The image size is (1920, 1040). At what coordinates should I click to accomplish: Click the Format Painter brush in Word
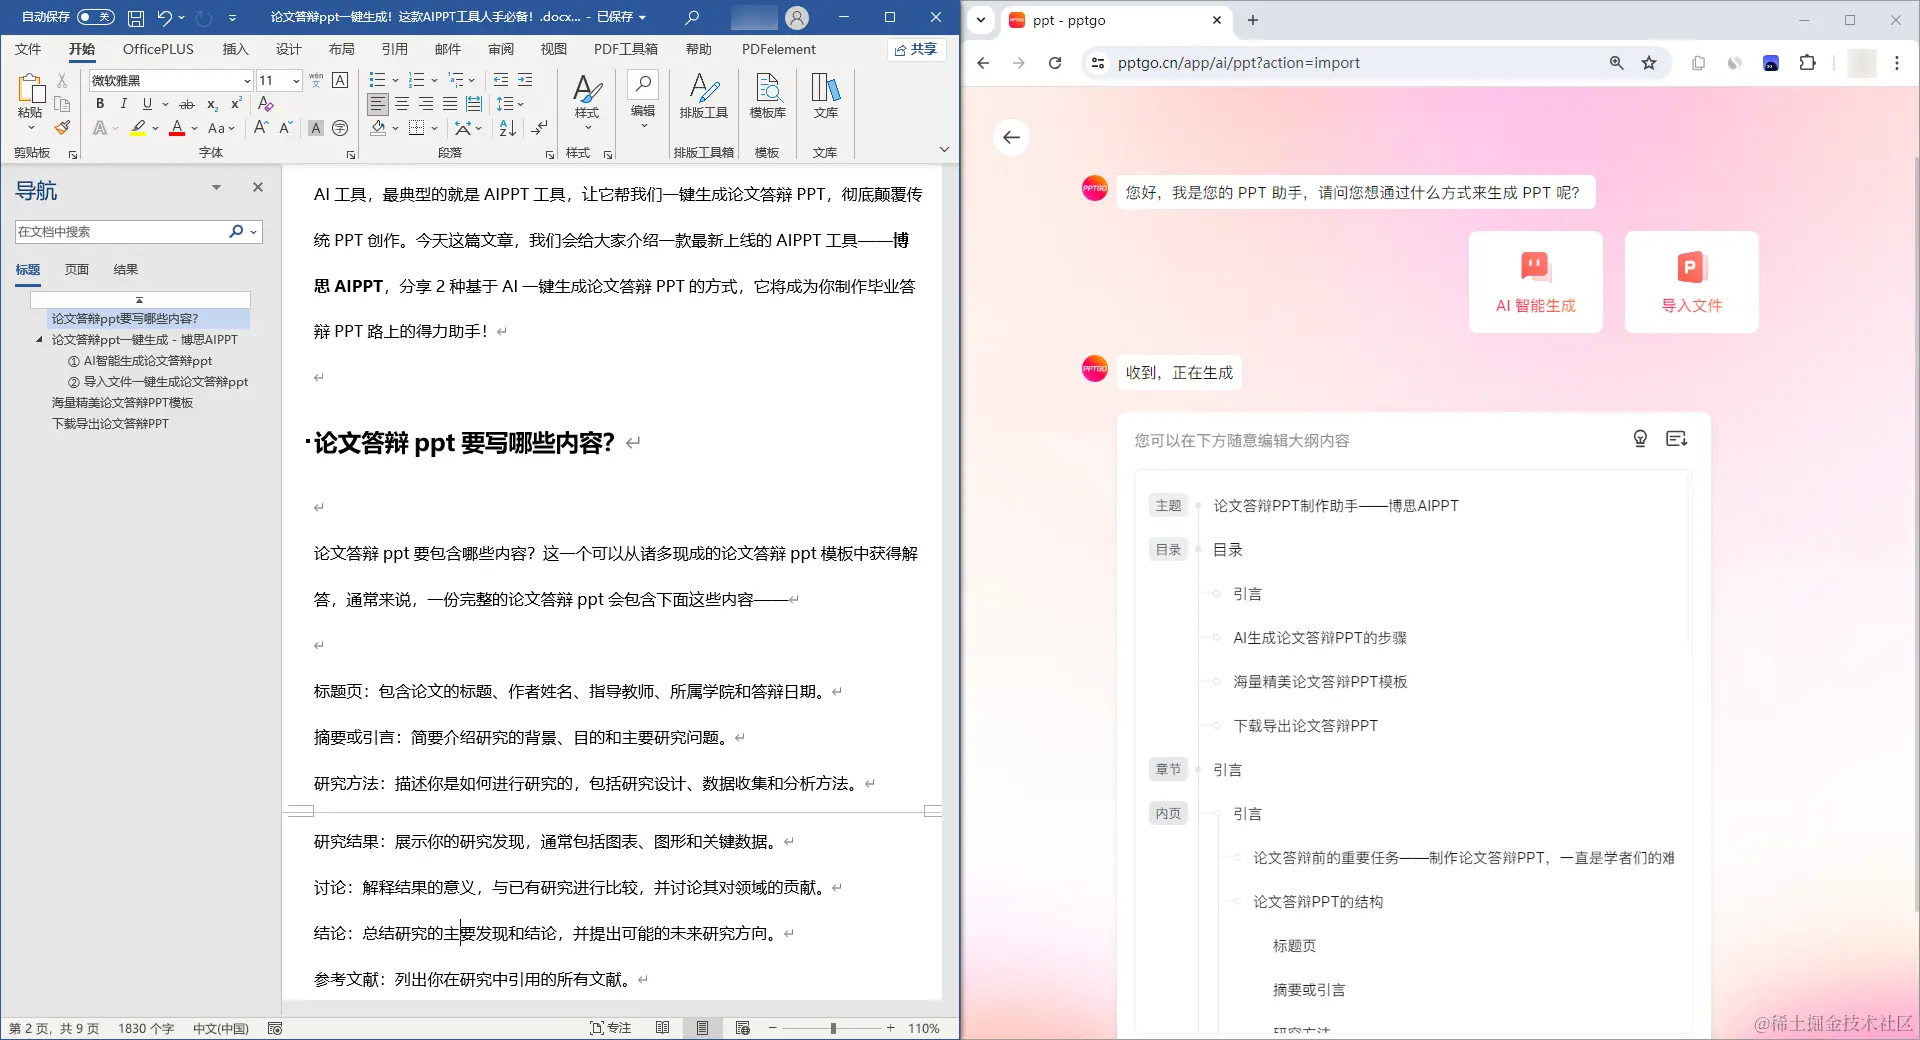(62, 128)
